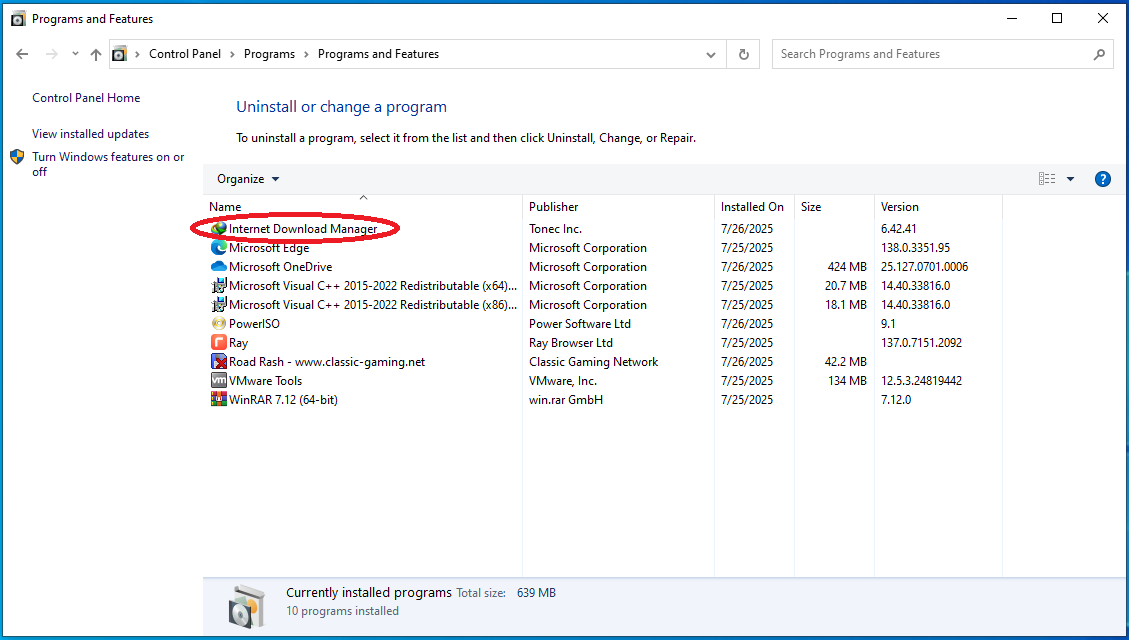Sort by the Size column header
Viewport: 1129px width, 640px height.
pyautogui.click(x=834, y=207)
